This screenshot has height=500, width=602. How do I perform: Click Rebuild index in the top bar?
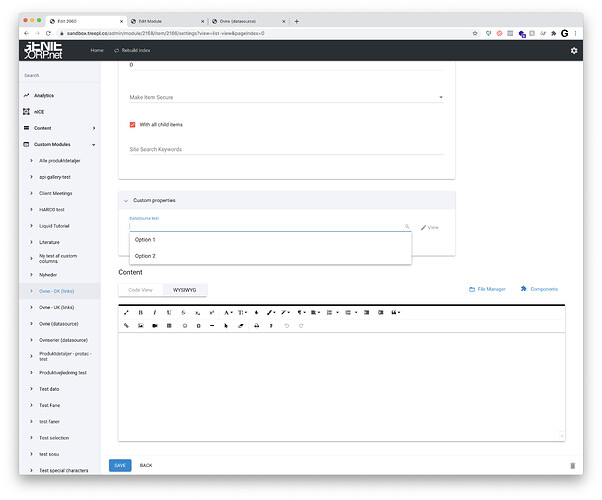pyautogui.click(x=133, y=50)
